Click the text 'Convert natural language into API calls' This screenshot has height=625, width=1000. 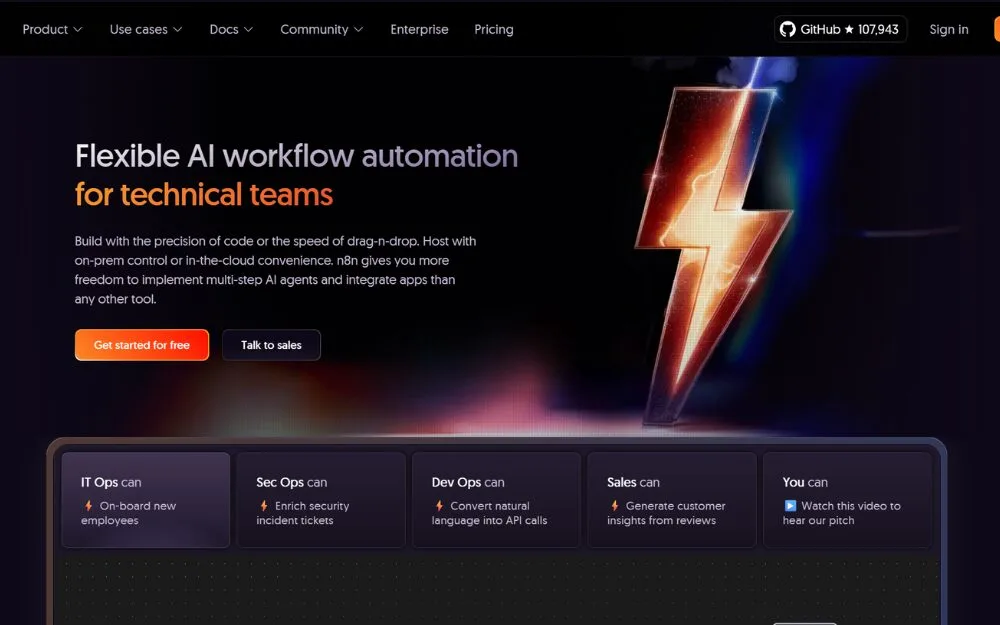click(490, 513)
